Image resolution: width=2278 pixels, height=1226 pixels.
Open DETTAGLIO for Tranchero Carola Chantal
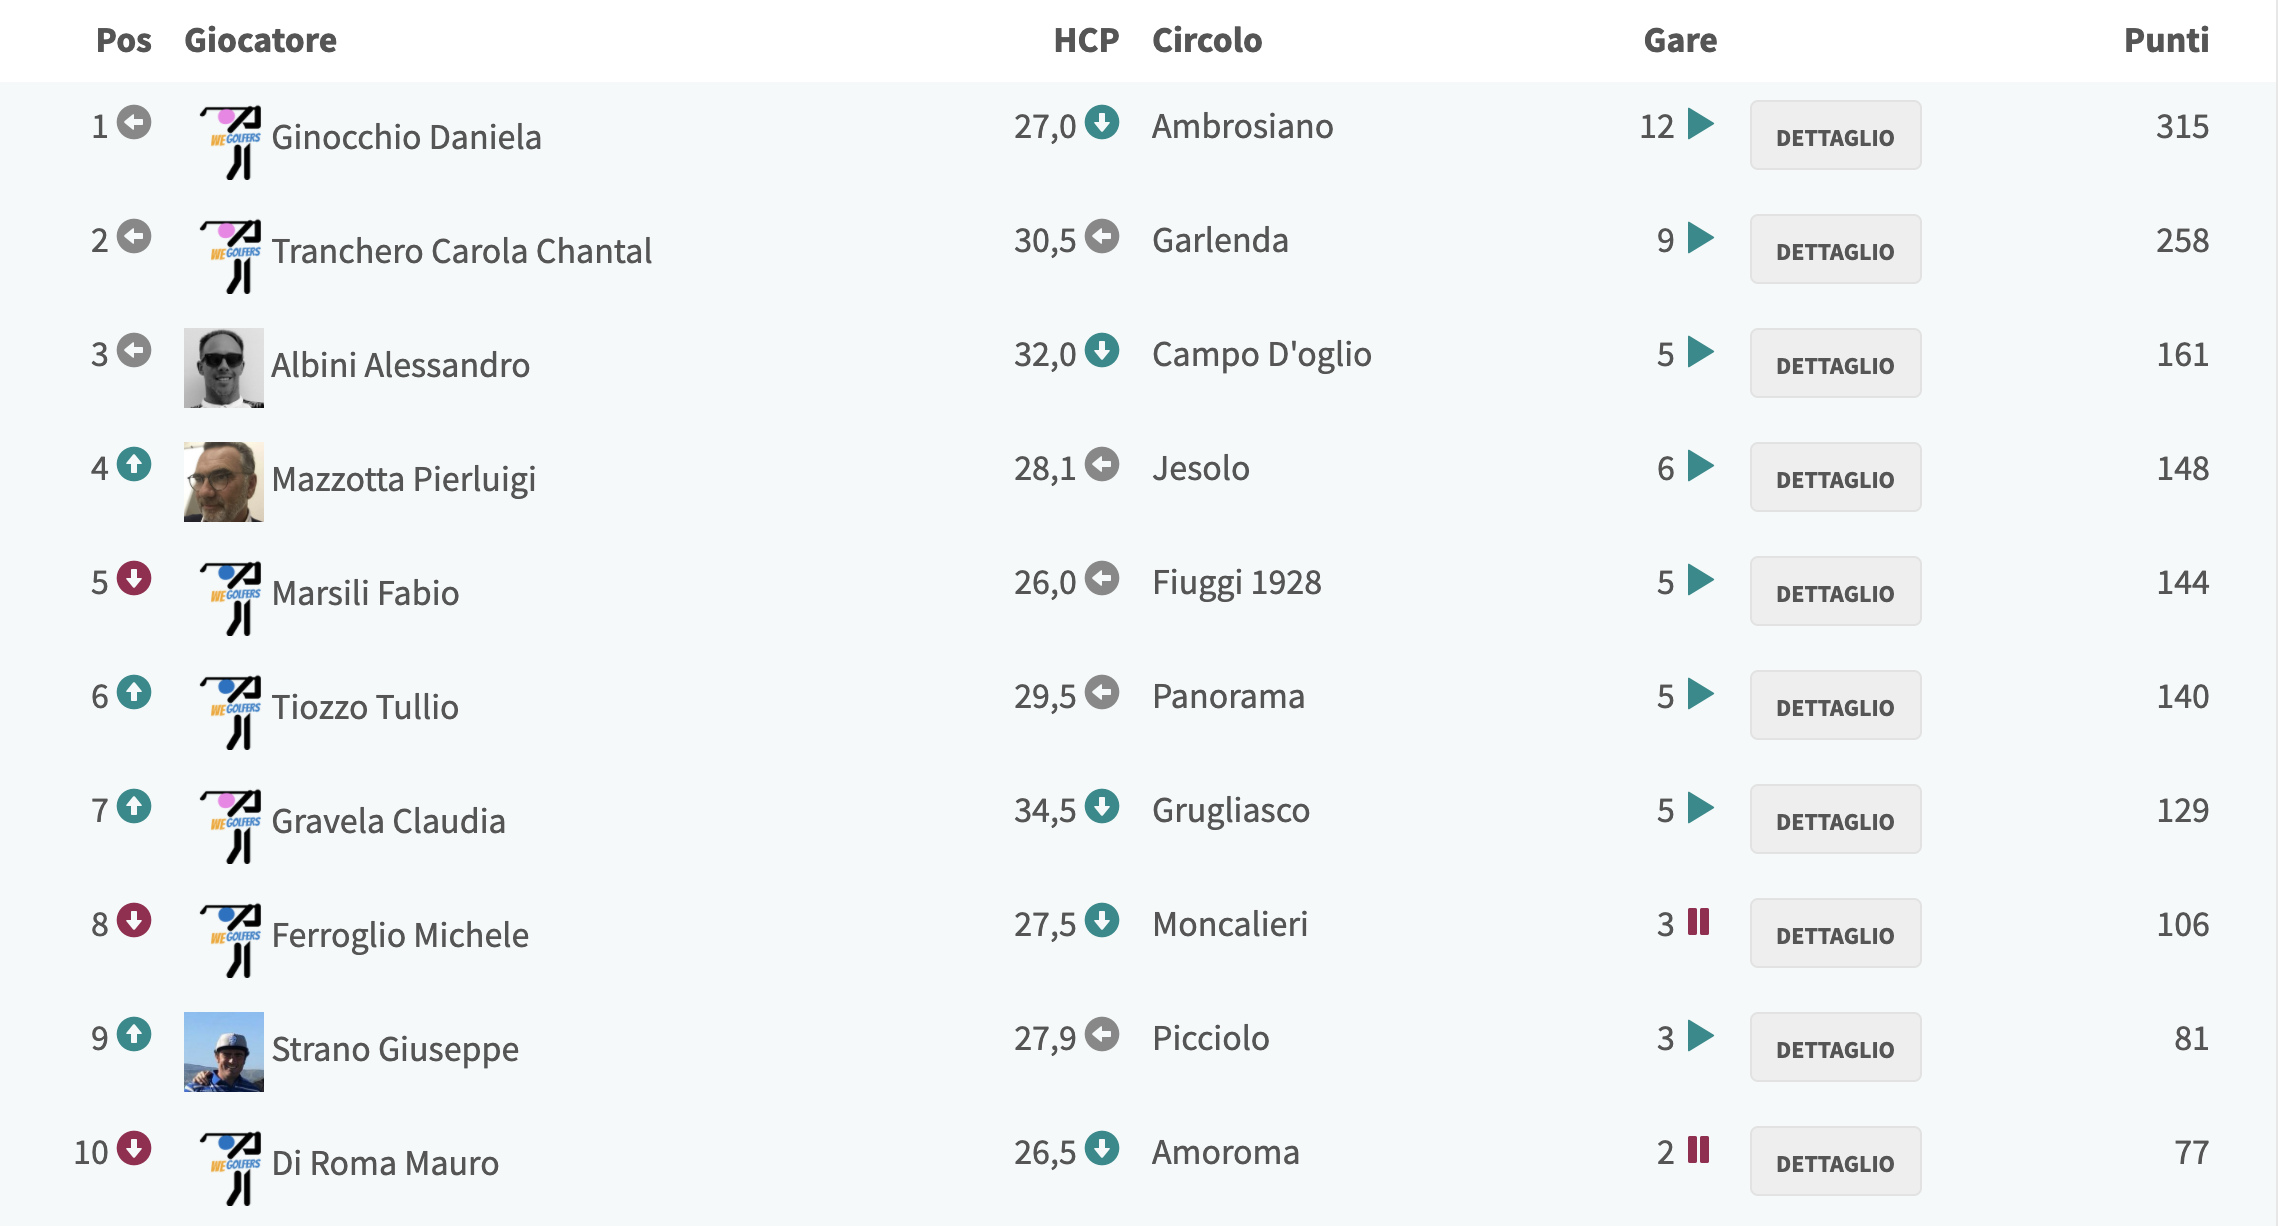1835,249
